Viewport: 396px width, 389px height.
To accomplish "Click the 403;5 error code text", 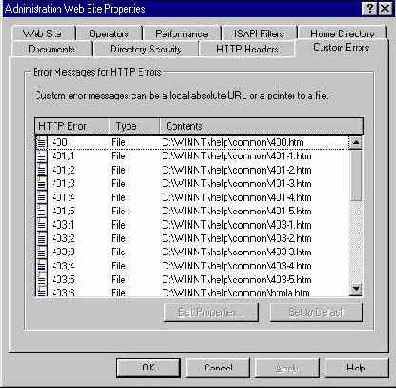I will [63, 279].
